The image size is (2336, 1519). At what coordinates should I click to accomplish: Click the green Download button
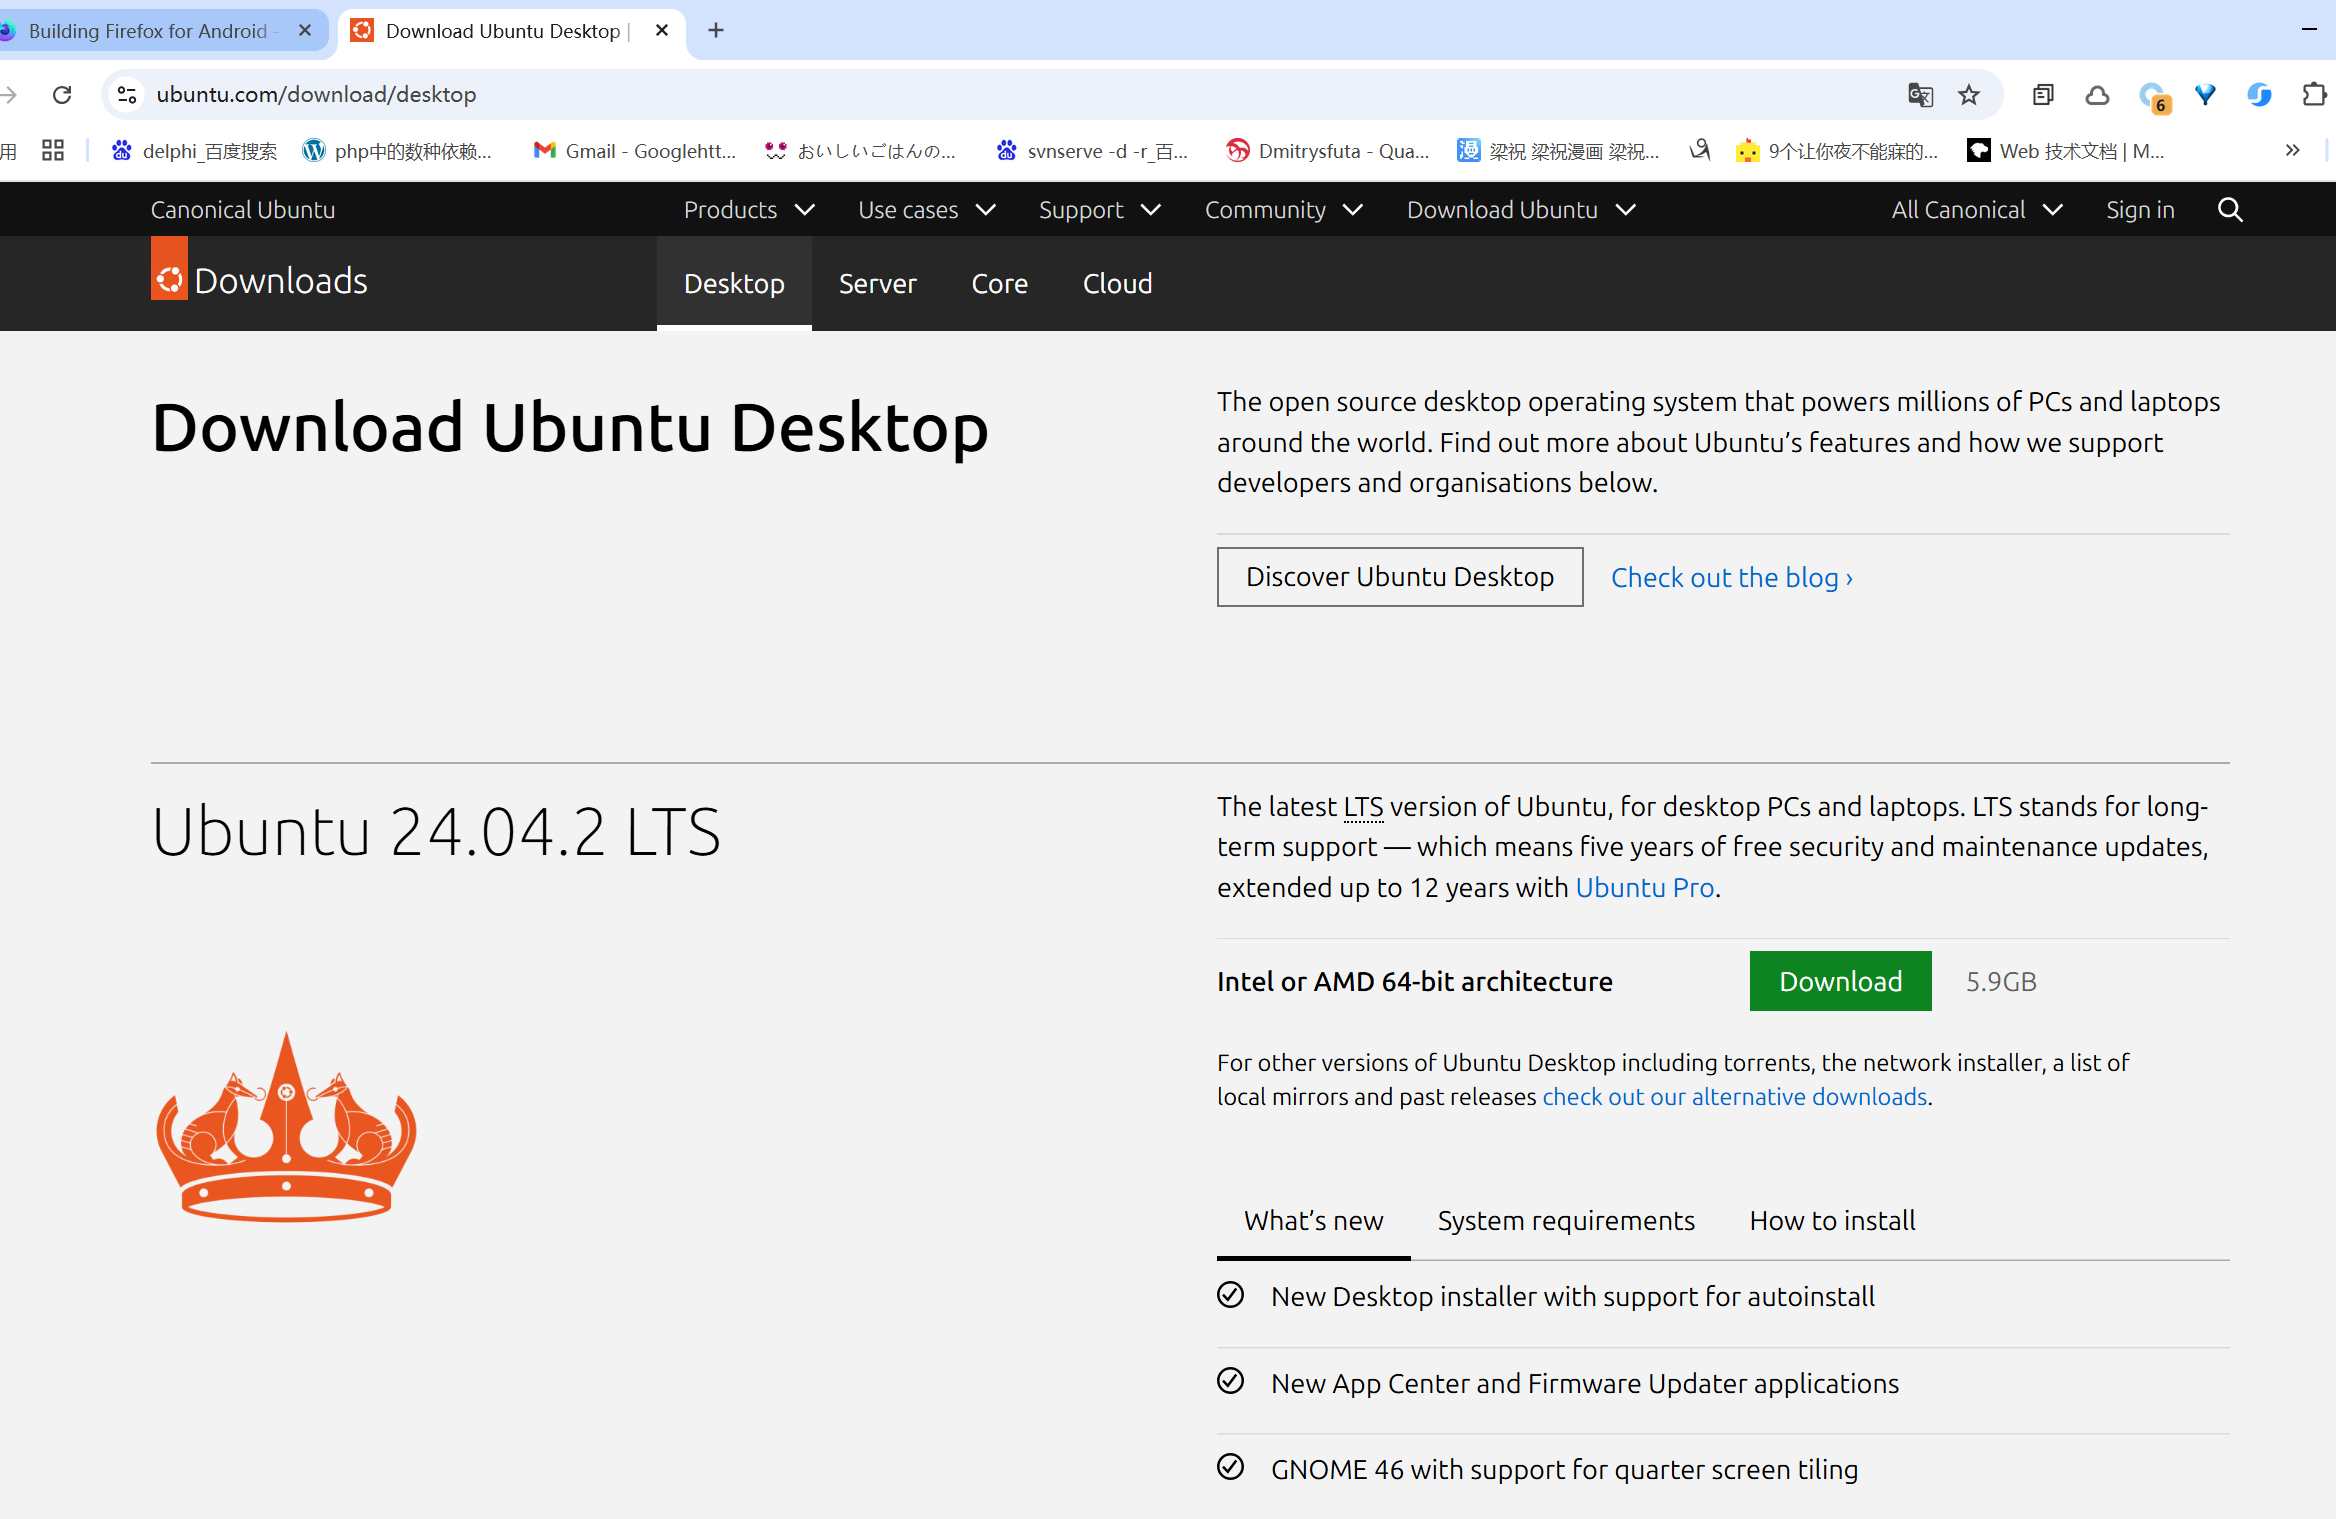1840,981
